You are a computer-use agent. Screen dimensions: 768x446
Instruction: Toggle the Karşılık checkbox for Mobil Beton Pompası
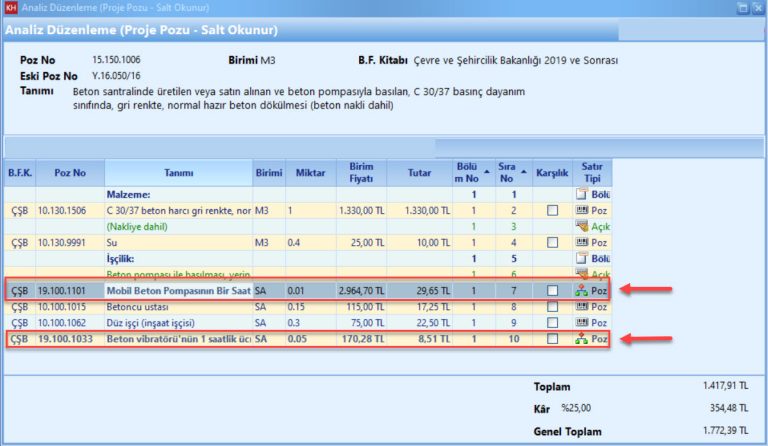tap(552, 291)
